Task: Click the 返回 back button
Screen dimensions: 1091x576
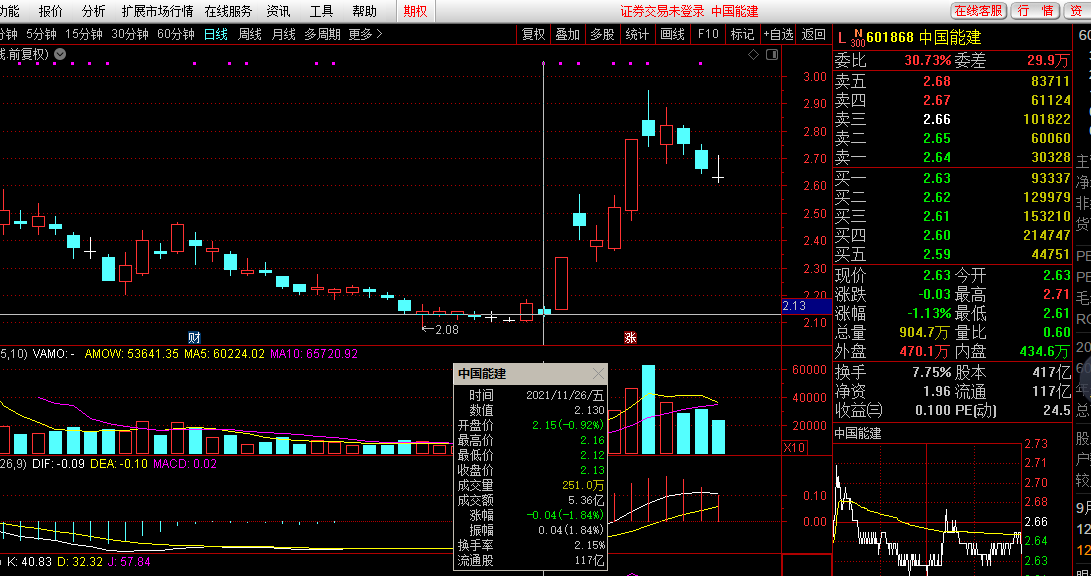Action: [813, 34]
